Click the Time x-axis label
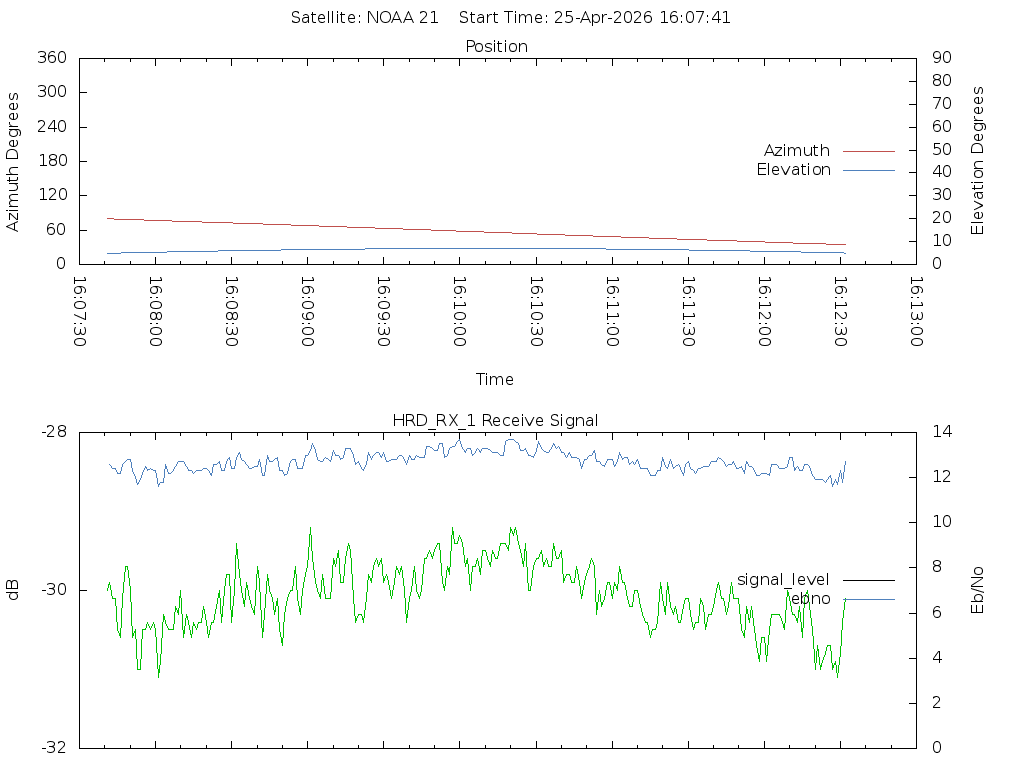The width and height of the screenshot is (1024, 768). click(x=495, y=380)
